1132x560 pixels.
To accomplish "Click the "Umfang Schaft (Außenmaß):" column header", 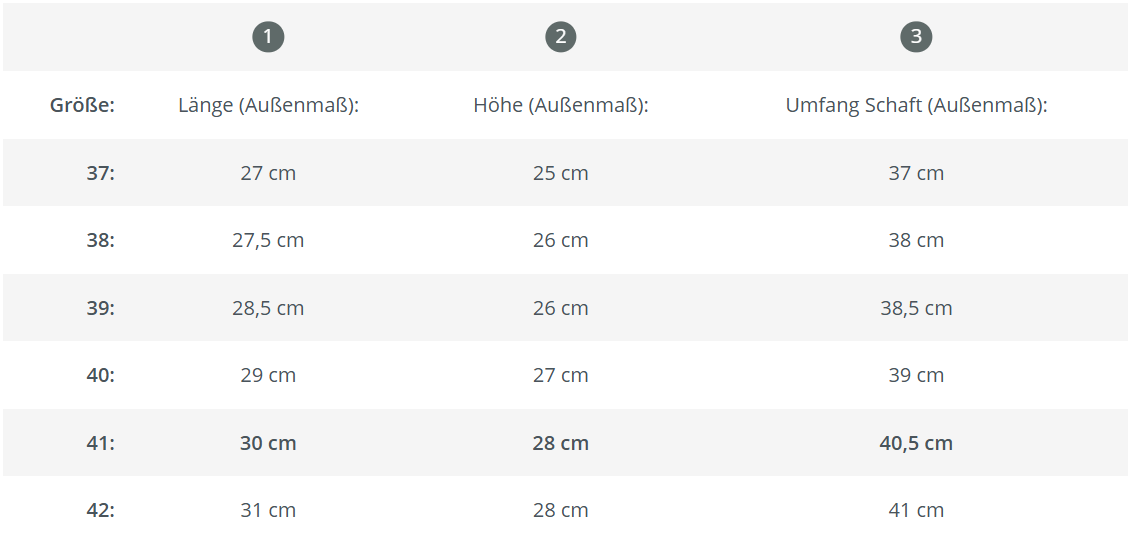I will tap(916, 105).
